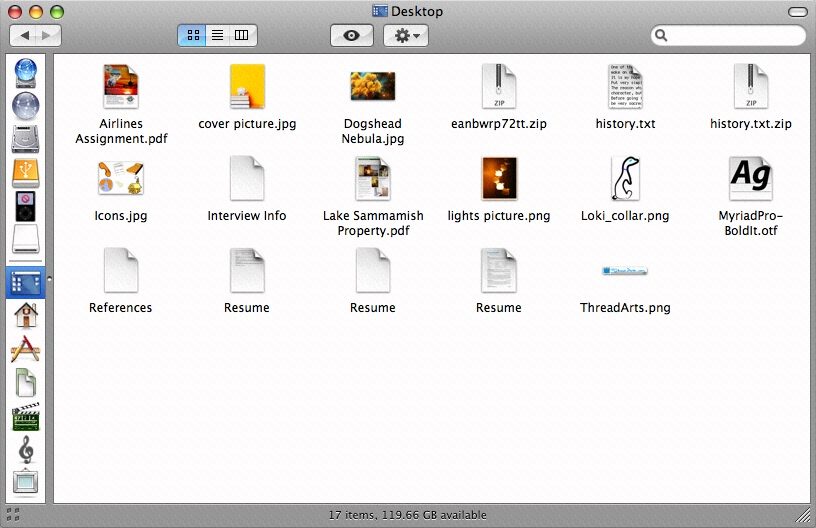Click the Desktop window title

417,11
